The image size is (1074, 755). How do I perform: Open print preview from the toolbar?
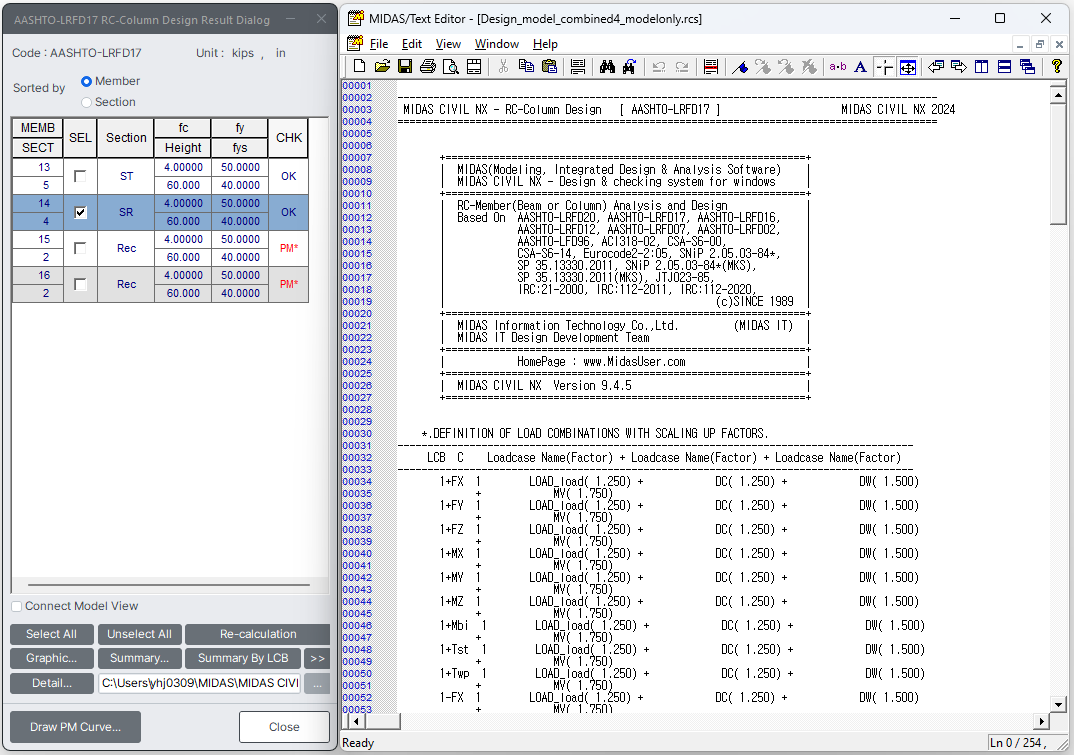tap(451, 66)
